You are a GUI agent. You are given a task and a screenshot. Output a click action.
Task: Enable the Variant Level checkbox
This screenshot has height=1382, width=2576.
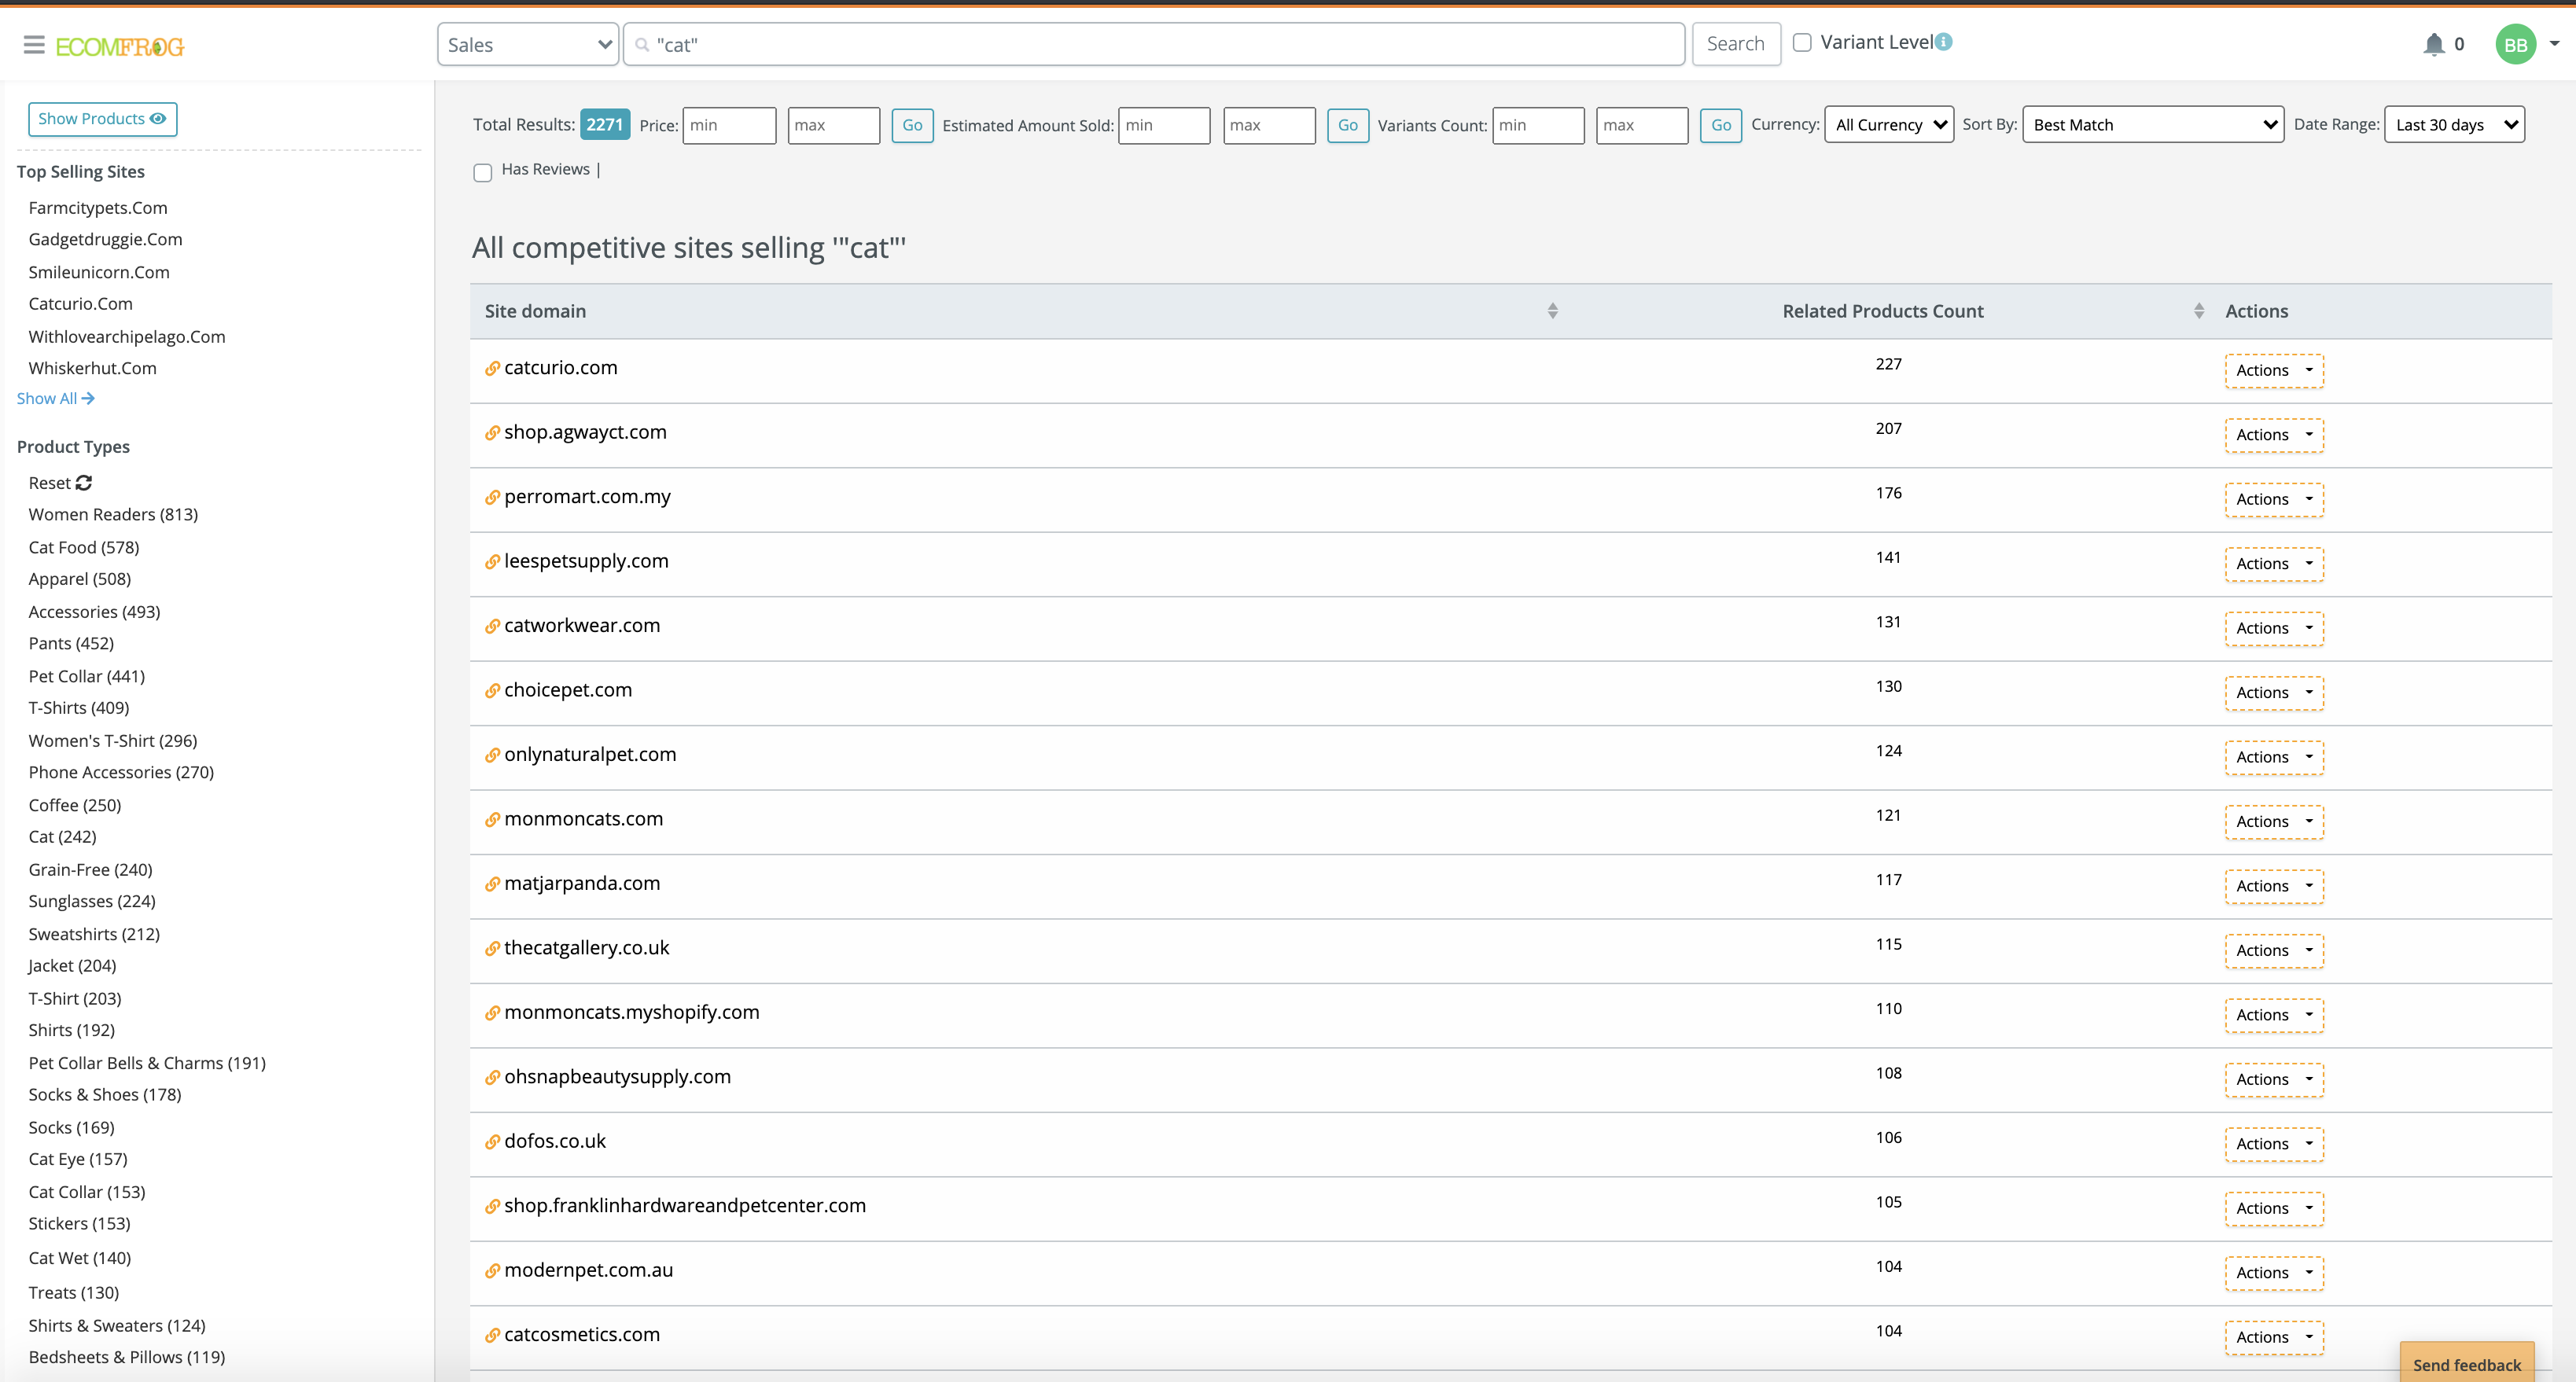(x=1802, y=42)
